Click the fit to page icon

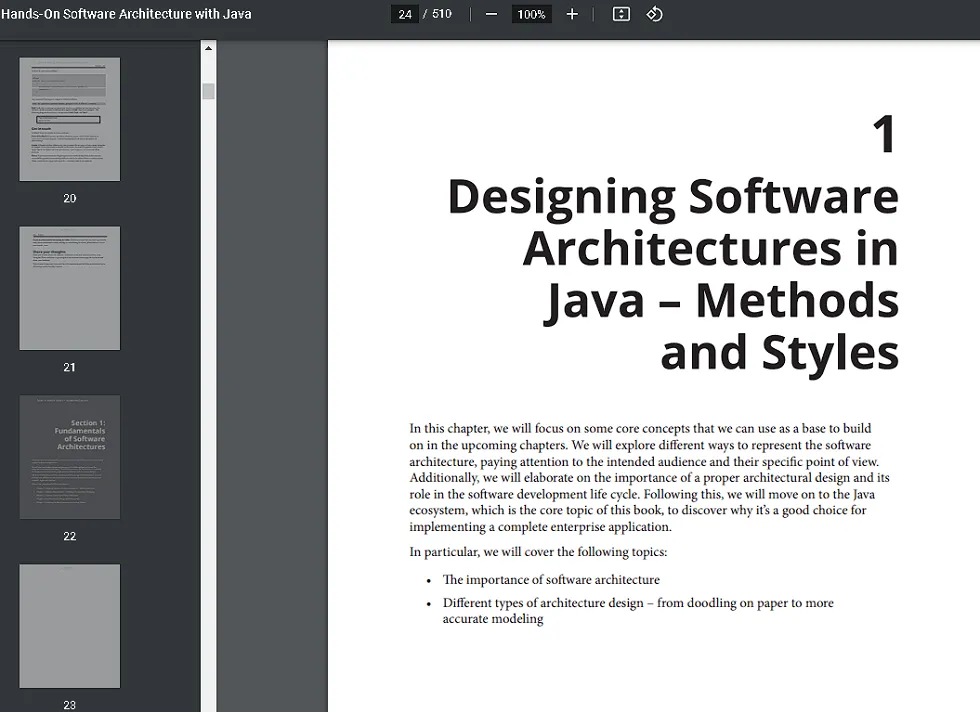point(621,14)
